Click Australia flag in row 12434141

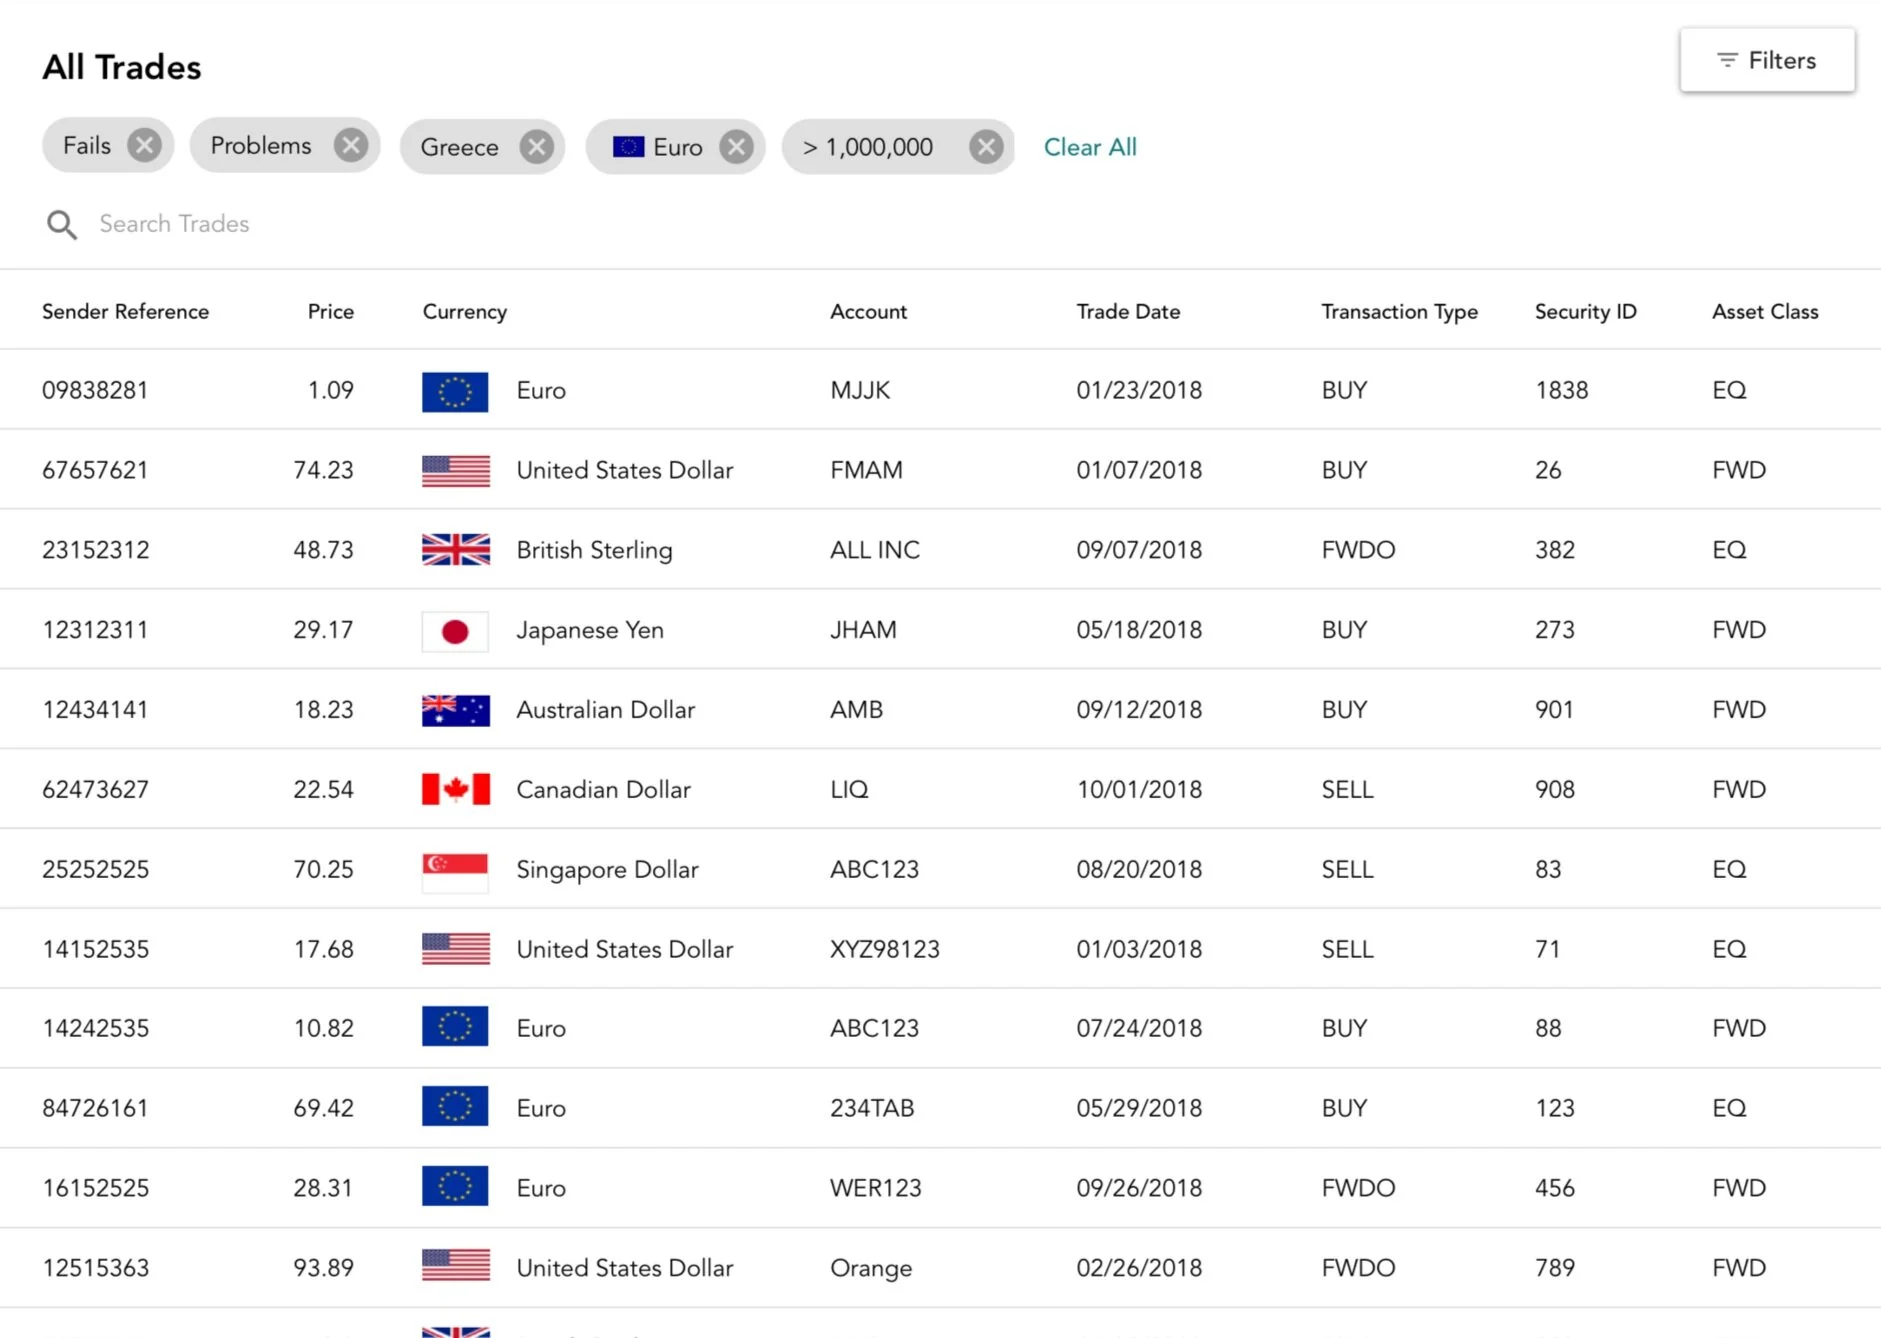point(456,710)
